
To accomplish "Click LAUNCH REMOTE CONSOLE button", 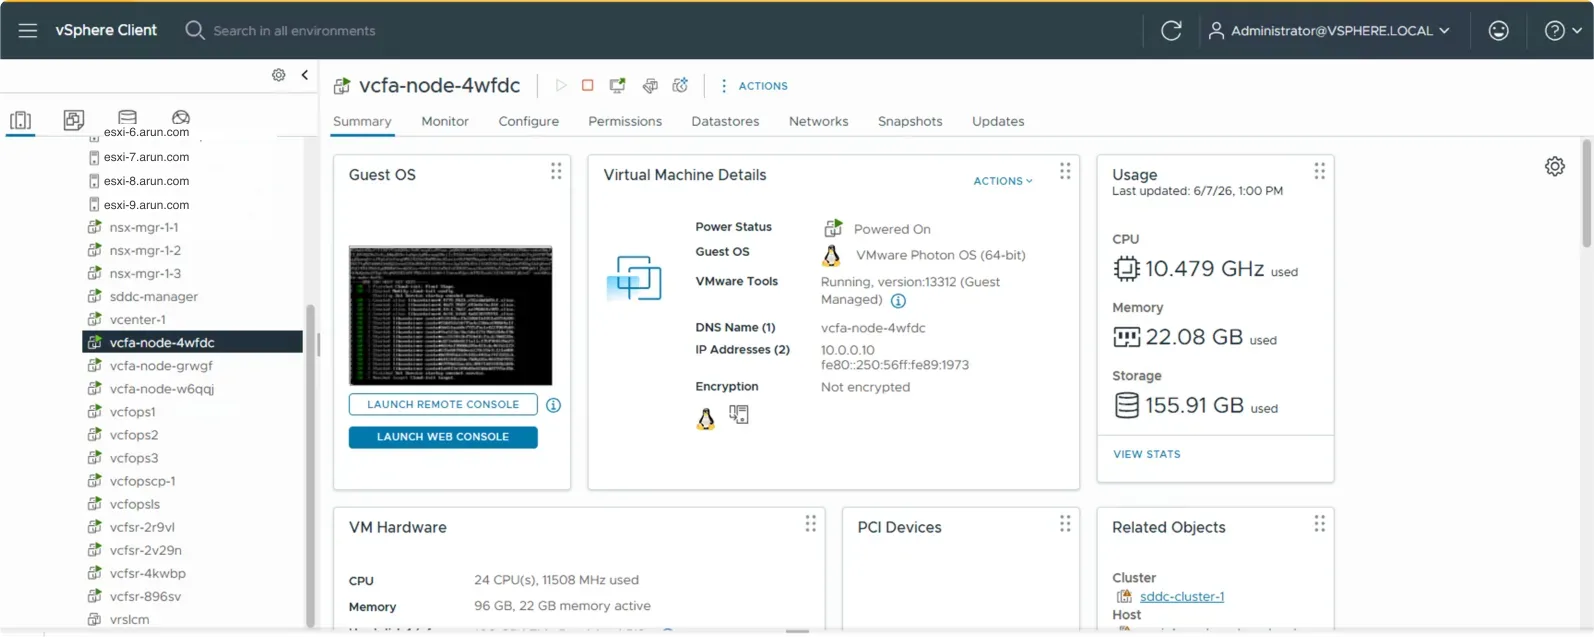I will pyautogui.click(x=443, y=405).
